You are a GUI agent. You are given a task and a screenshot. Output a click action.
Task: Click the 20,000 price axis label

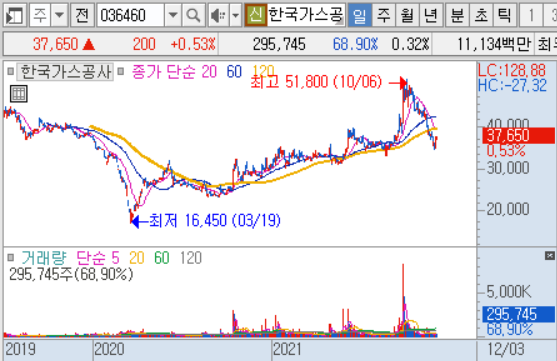click(508, 209)
